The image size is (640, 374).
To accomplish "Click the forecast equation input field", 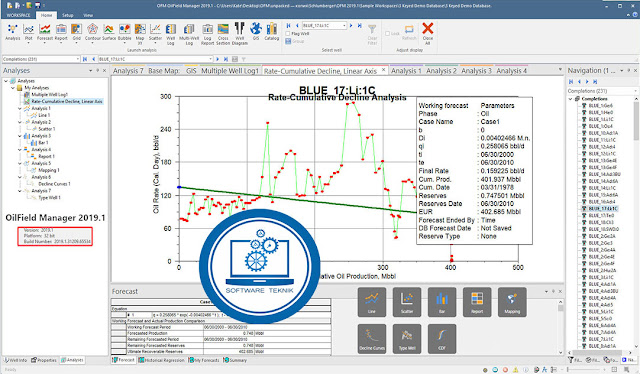I will pos(241,315).
